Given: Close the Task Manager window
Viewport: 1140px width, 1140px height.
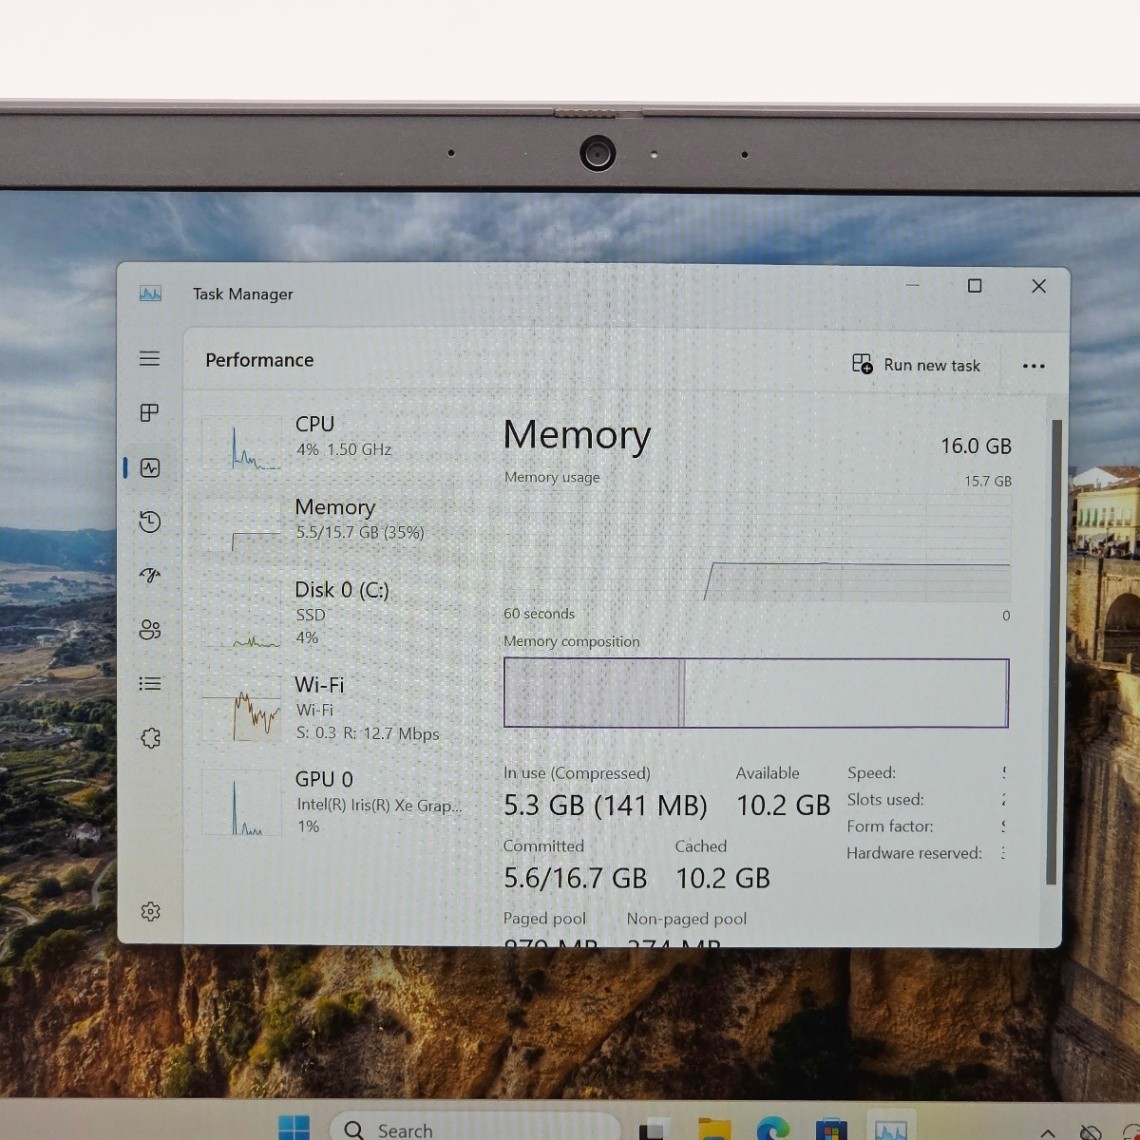Looking at the screenshot, I should pos(1039,286).
